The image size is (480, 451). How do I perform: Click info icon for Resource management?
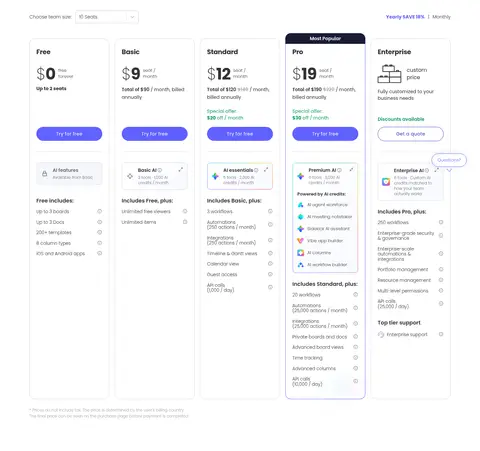(441, 280)
